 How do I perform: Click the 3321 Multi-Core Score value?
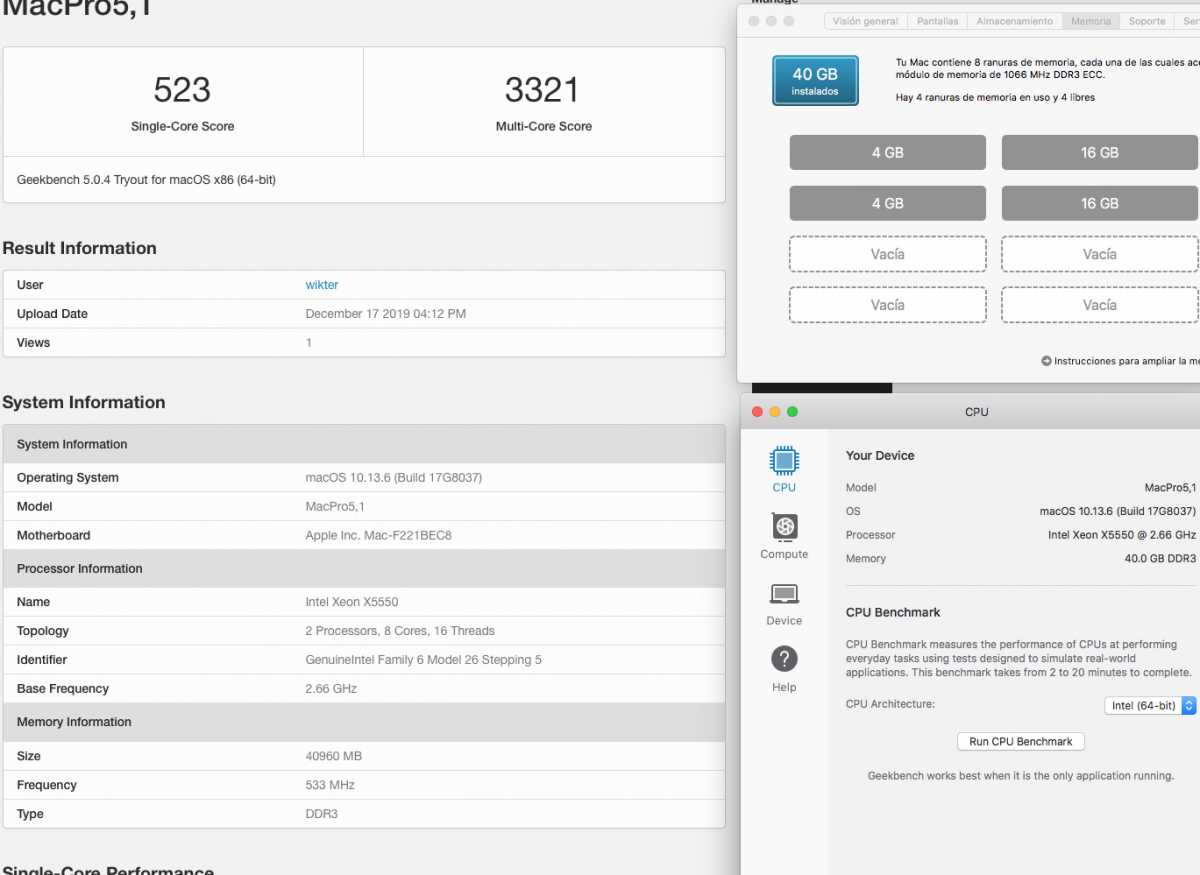tap(542, 90)
